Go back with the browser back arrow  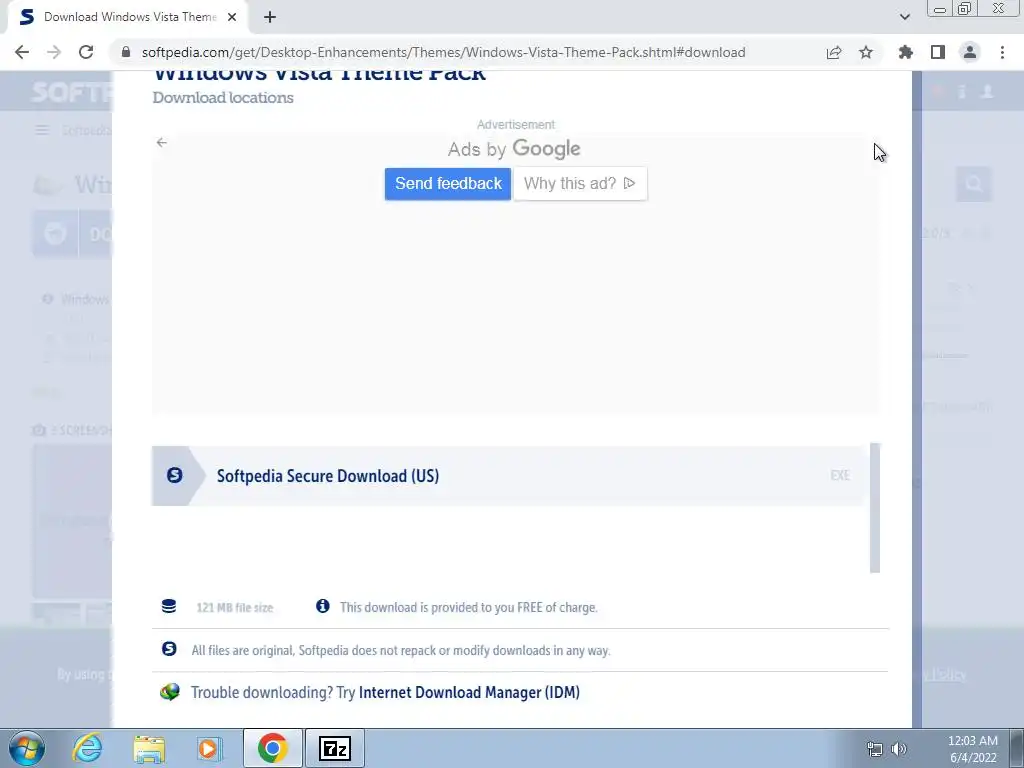(x=22, y=52)
